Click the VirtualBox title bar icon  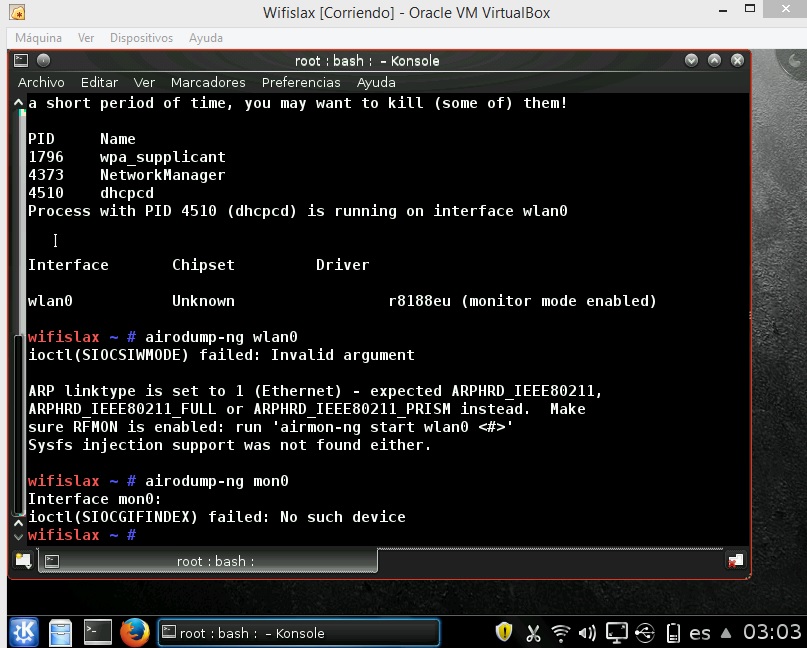pyautogui.click(x=17, y=12)
